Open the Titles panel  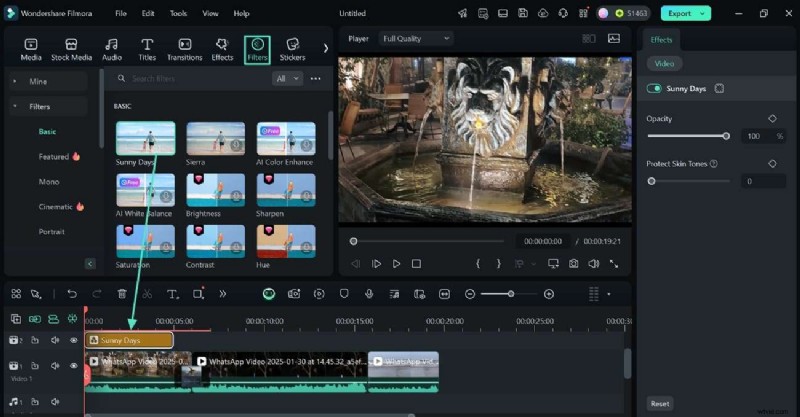click(x=147, y=50)
